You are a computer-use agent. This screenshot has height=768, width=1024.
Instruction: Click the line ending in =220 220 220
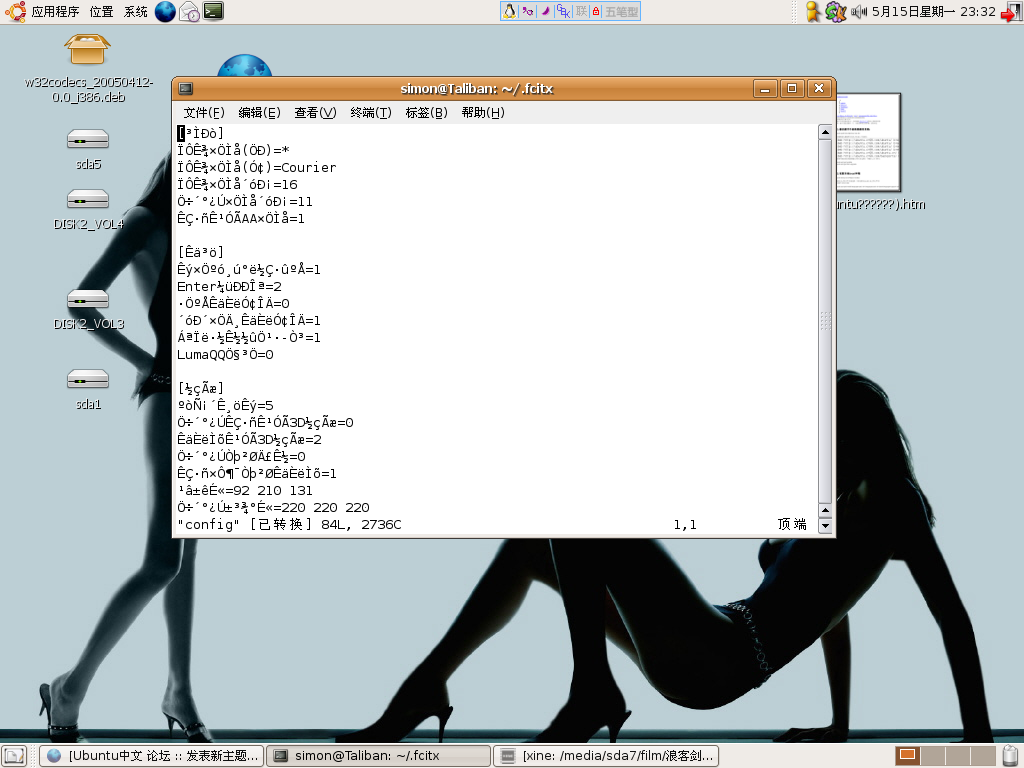click(x=274, y=507)
